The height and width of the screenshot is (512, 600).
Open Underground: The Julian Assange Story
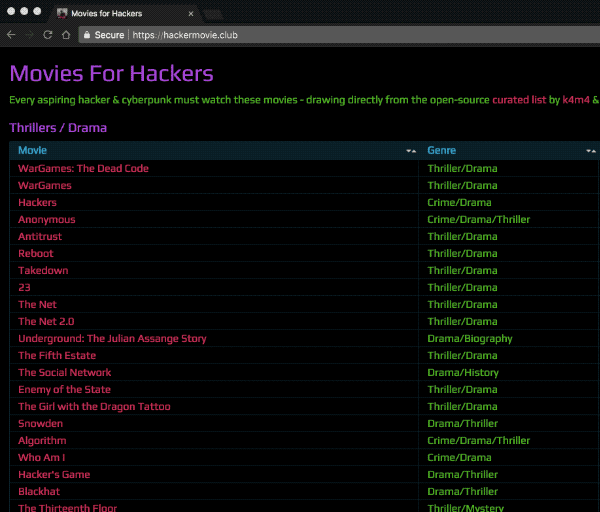tap(112, 339)
